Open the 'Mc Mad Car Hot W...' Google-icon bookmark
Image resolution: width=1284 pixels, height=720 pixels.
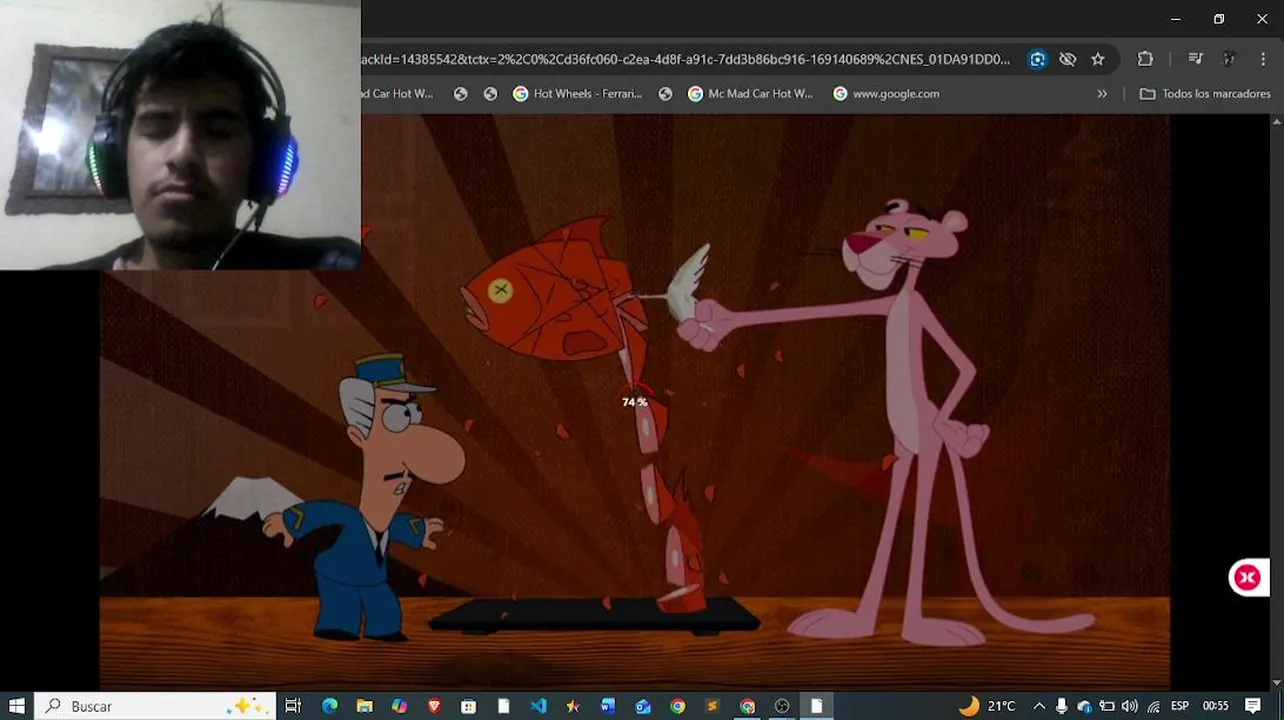(x=750, y=94)
